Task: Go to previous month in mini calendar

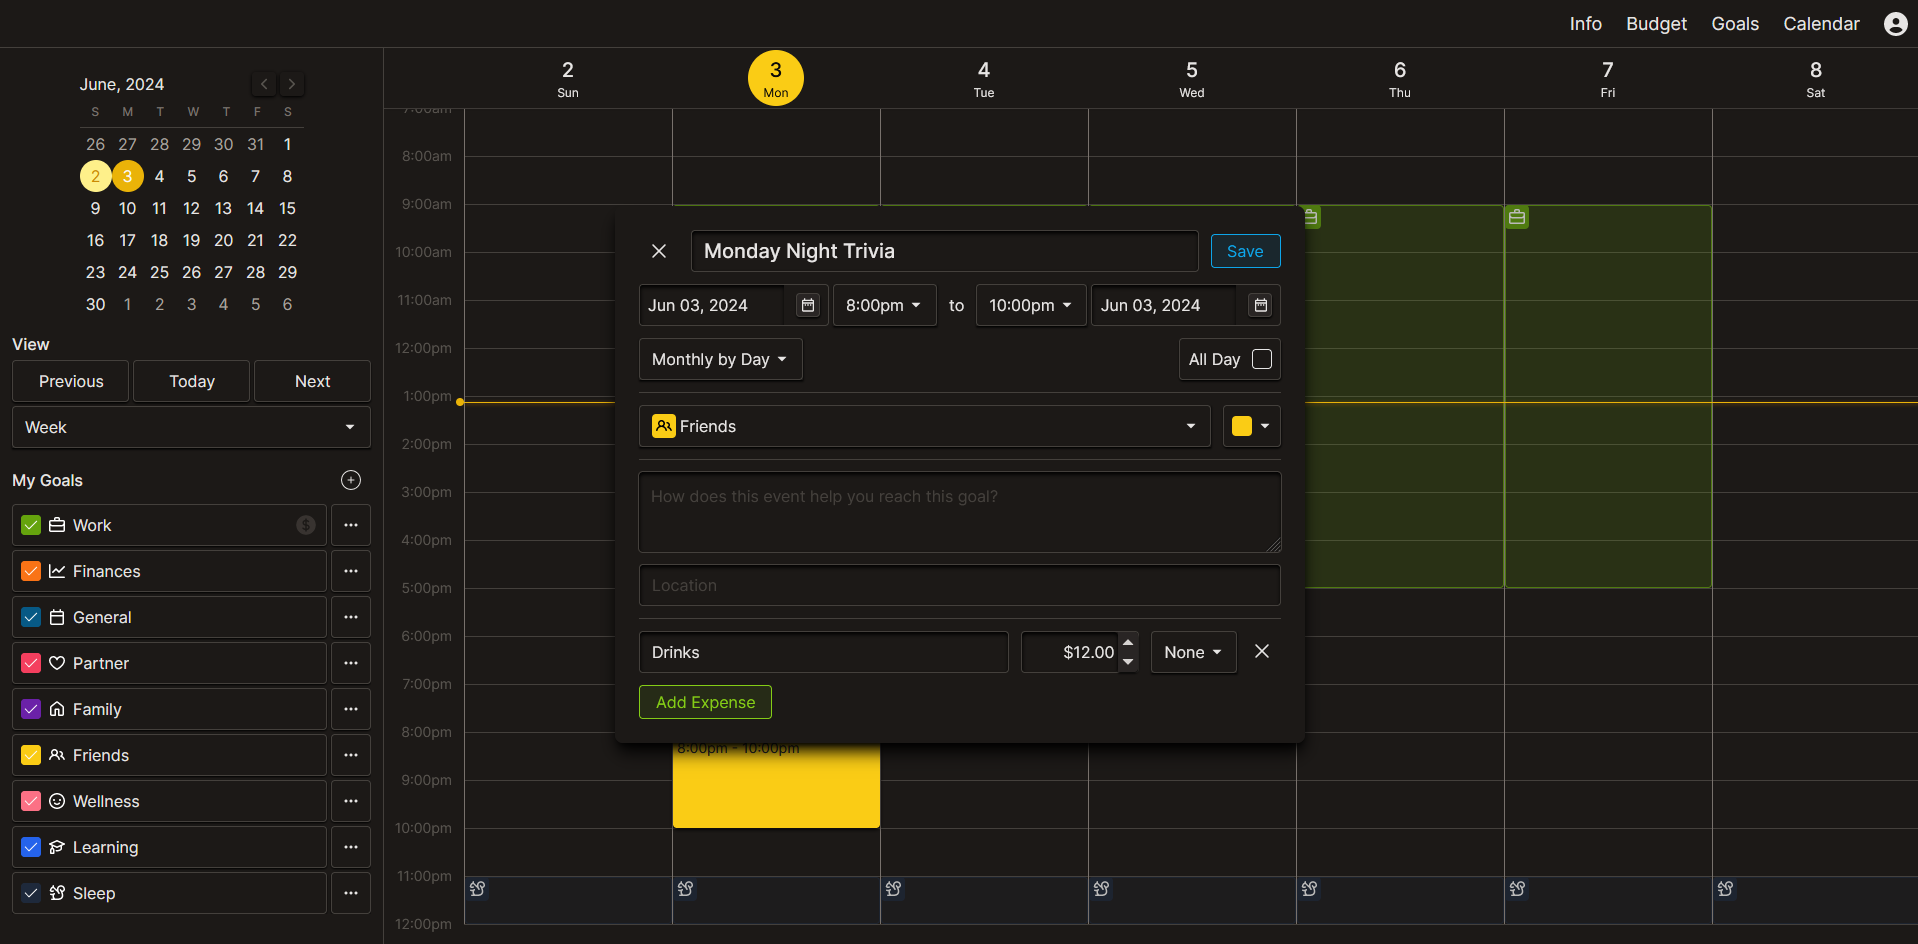Action: tap(264, 84)
